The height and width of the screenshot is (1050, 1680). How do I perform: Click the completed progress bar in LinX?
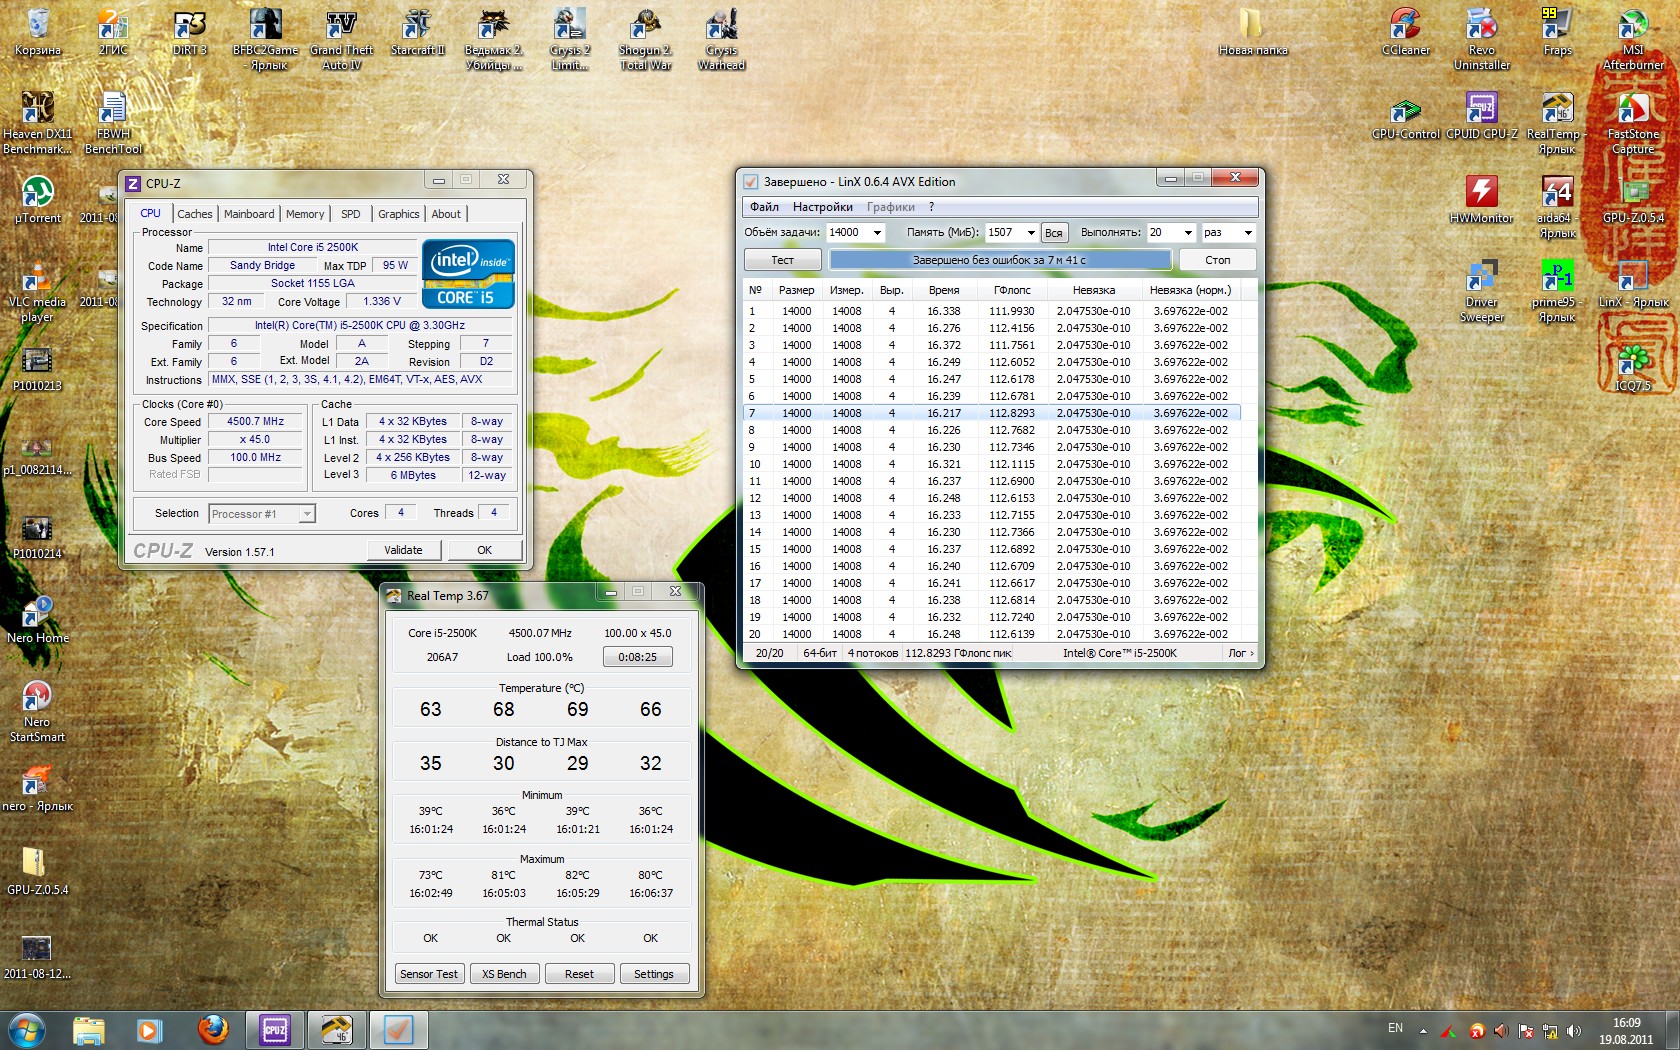[x=999, y=260]
